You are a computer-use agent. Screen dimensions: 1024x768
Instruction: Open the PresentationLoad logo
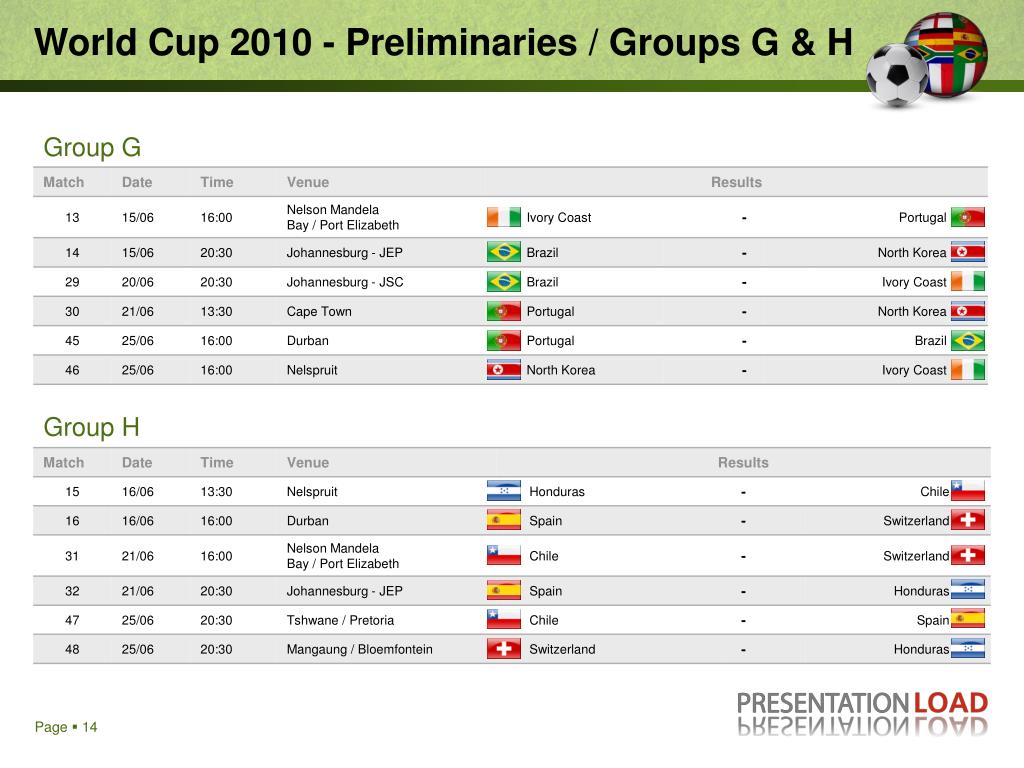(862, 713)
